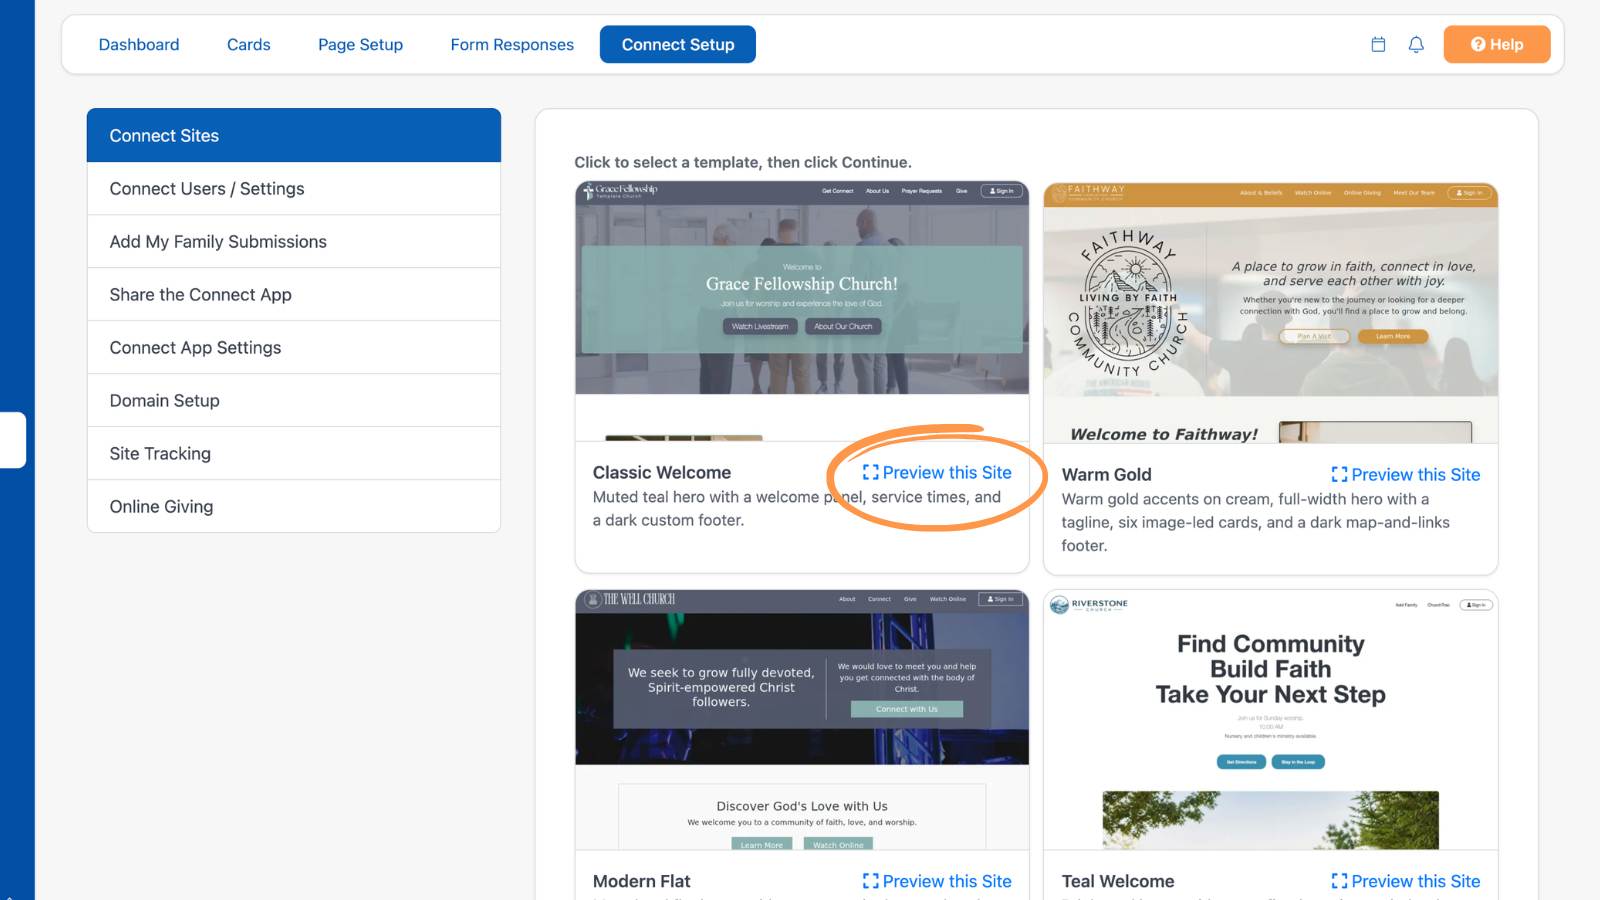Preview the Warm Gold site
The width and height of the screenshot is (1600, 900).
coord(1406,474)
